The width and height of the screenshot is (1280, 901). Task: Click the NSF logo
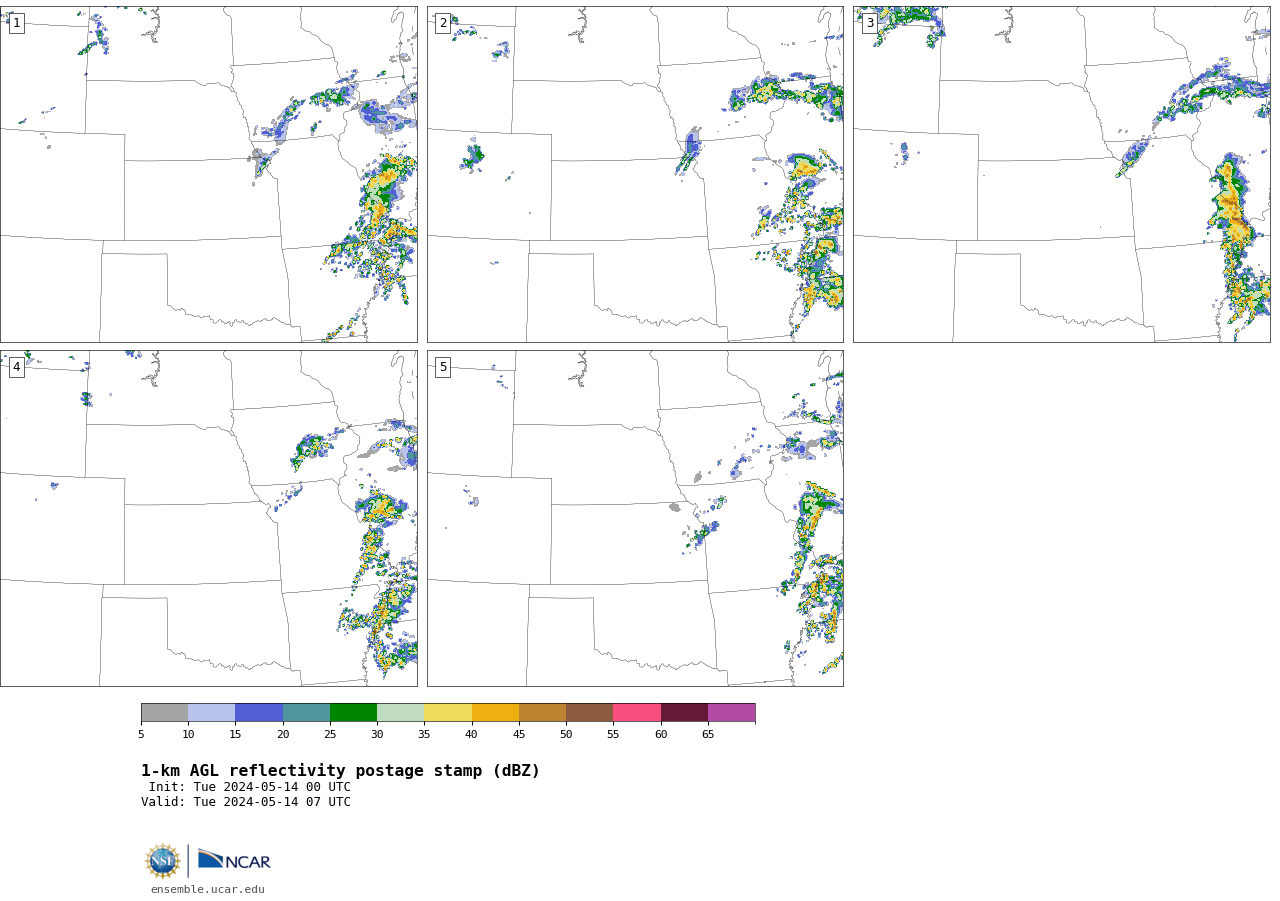163,861
